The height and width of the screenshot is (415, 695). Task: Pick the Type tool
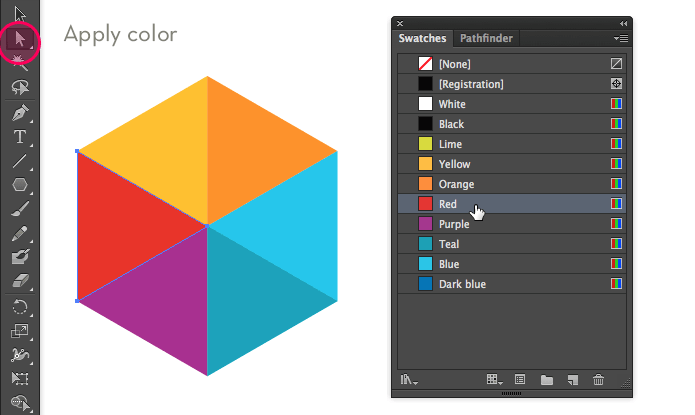pos(20,136)
